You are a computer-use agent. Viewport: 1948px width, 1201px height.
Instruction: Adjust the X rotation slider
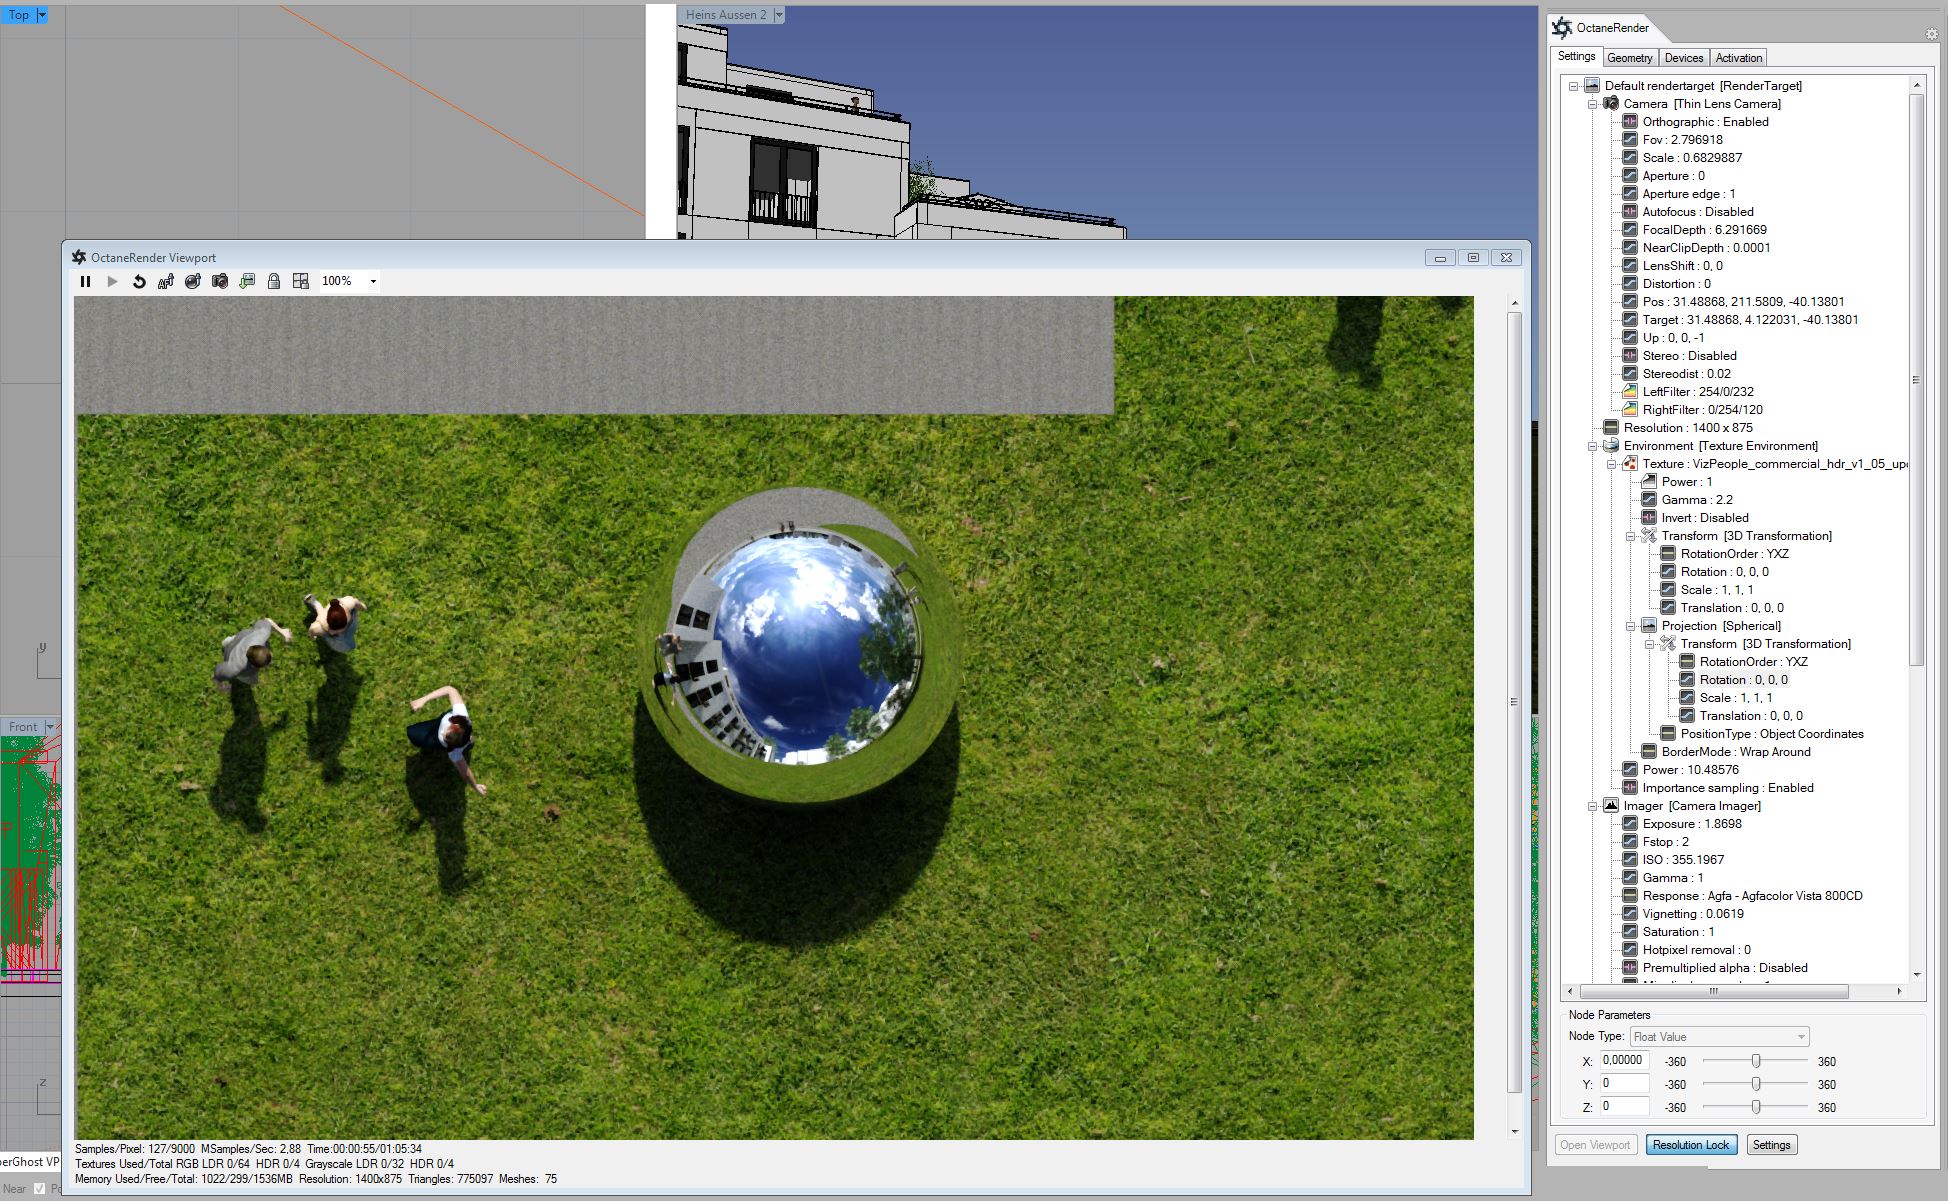tap(1755, 1061)
